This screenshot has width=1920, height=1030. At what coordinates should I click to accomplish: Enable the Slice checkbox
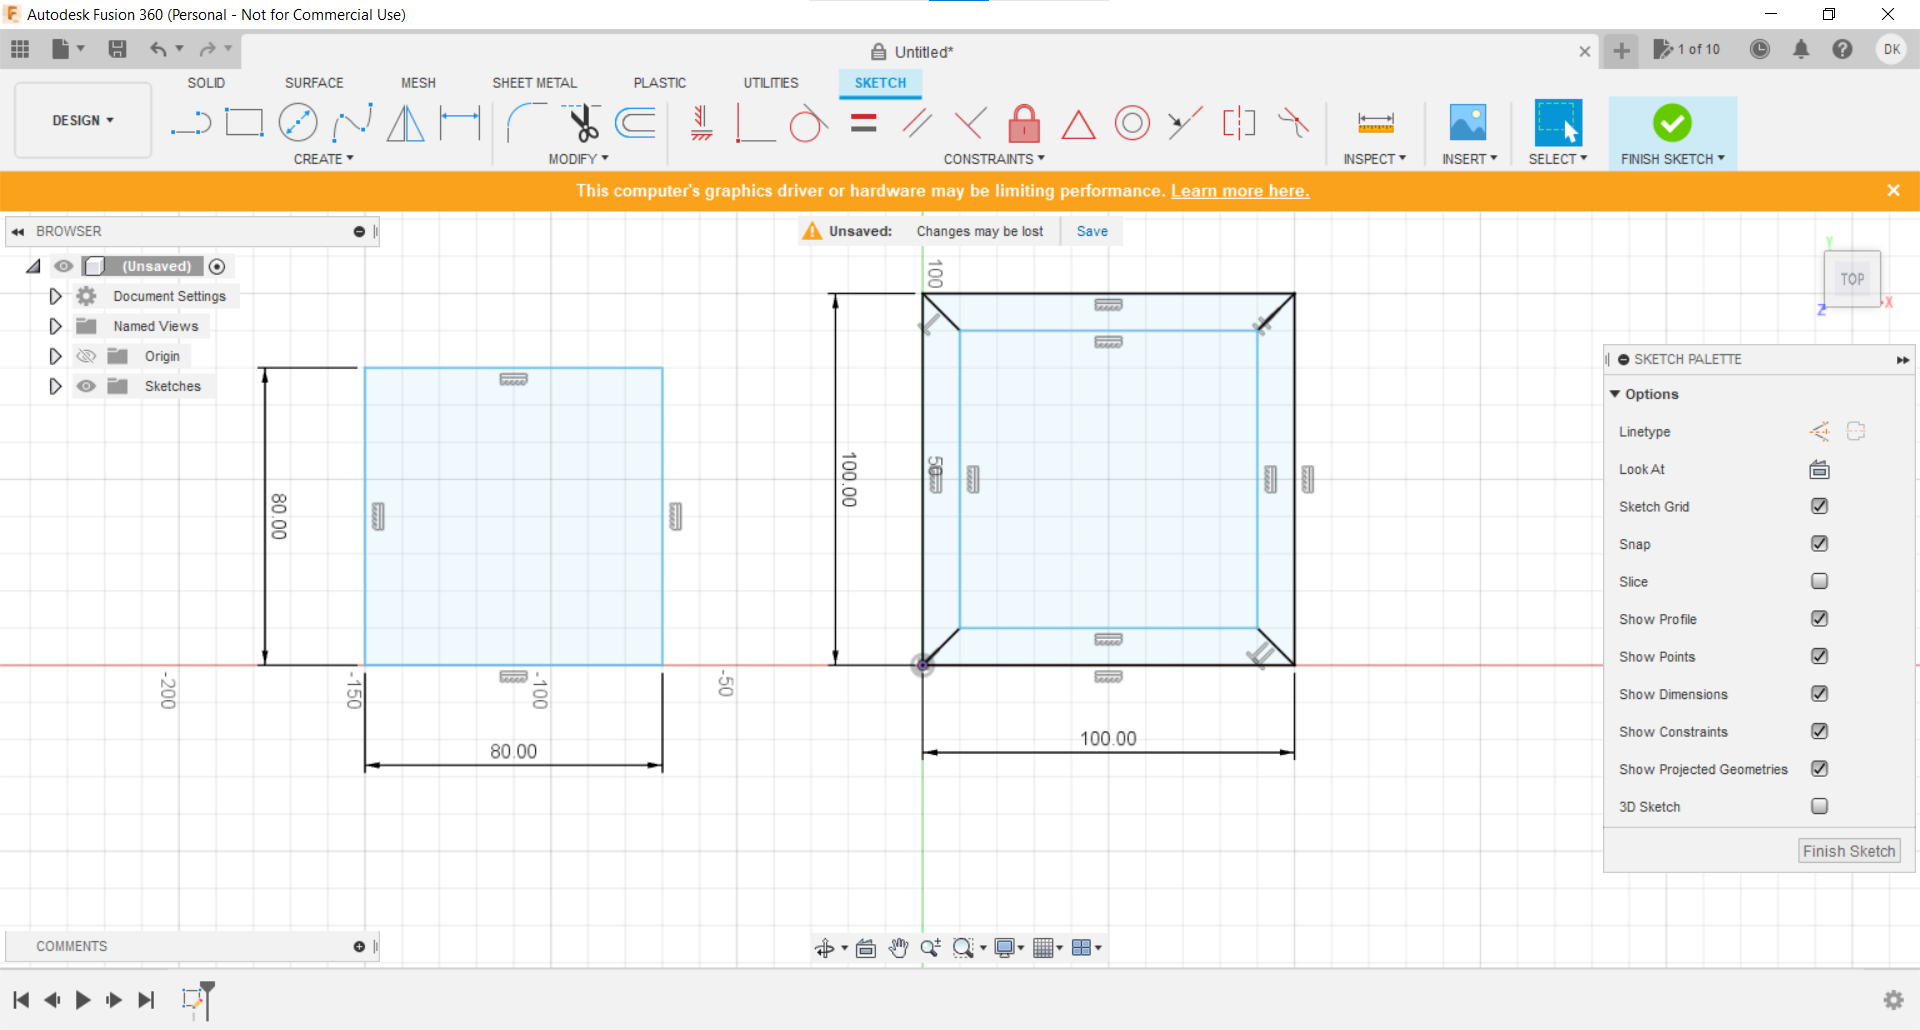pyautogui.click(x=1819, y=581)
